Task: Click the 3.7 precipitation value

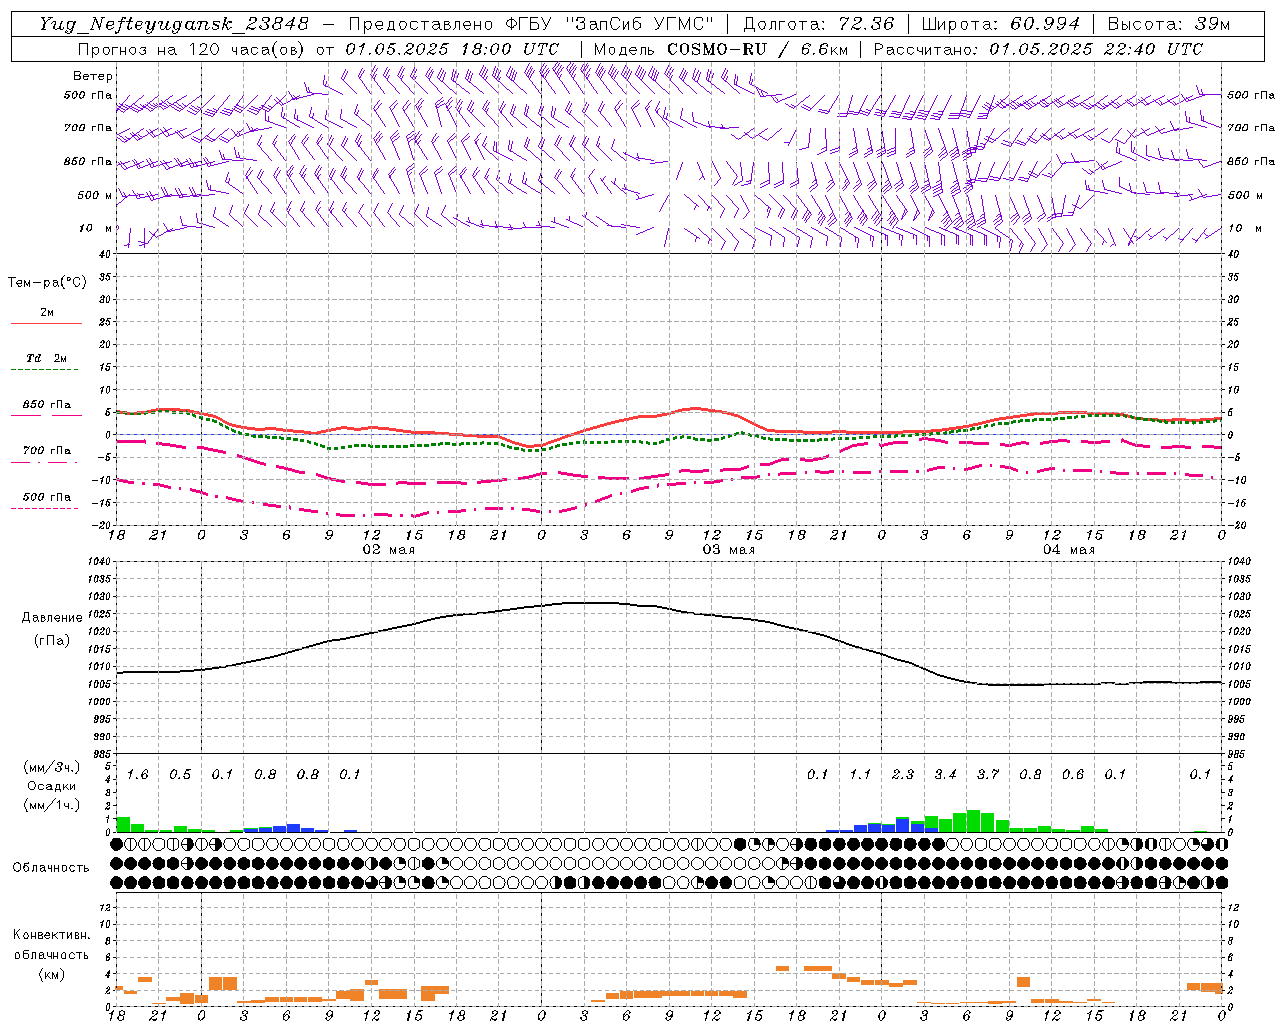Action: [x=988, y=775]
